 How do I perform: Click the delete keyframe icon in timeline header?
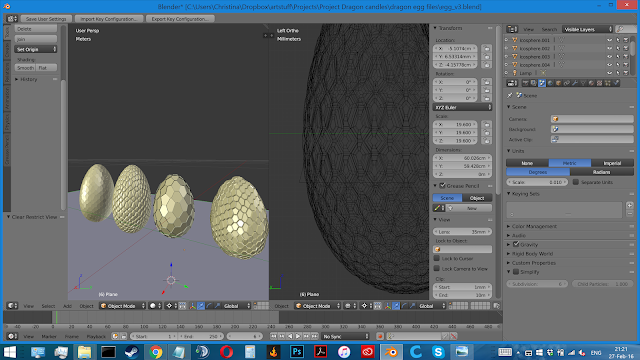[453, 336]
